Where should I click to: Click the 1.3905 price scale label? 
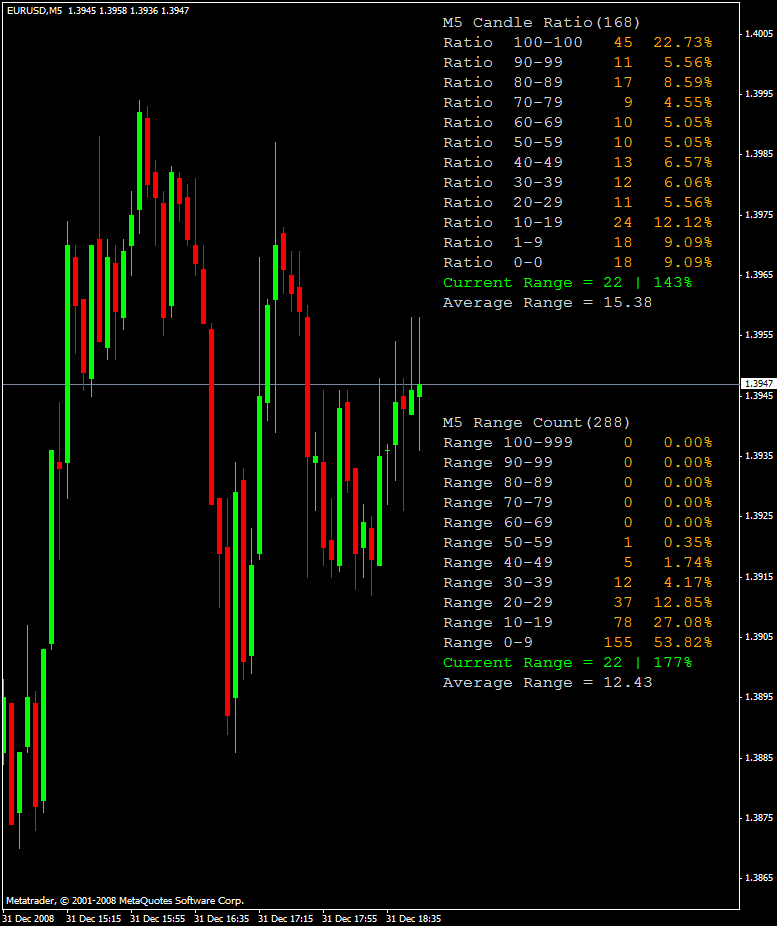pos(759,637)
